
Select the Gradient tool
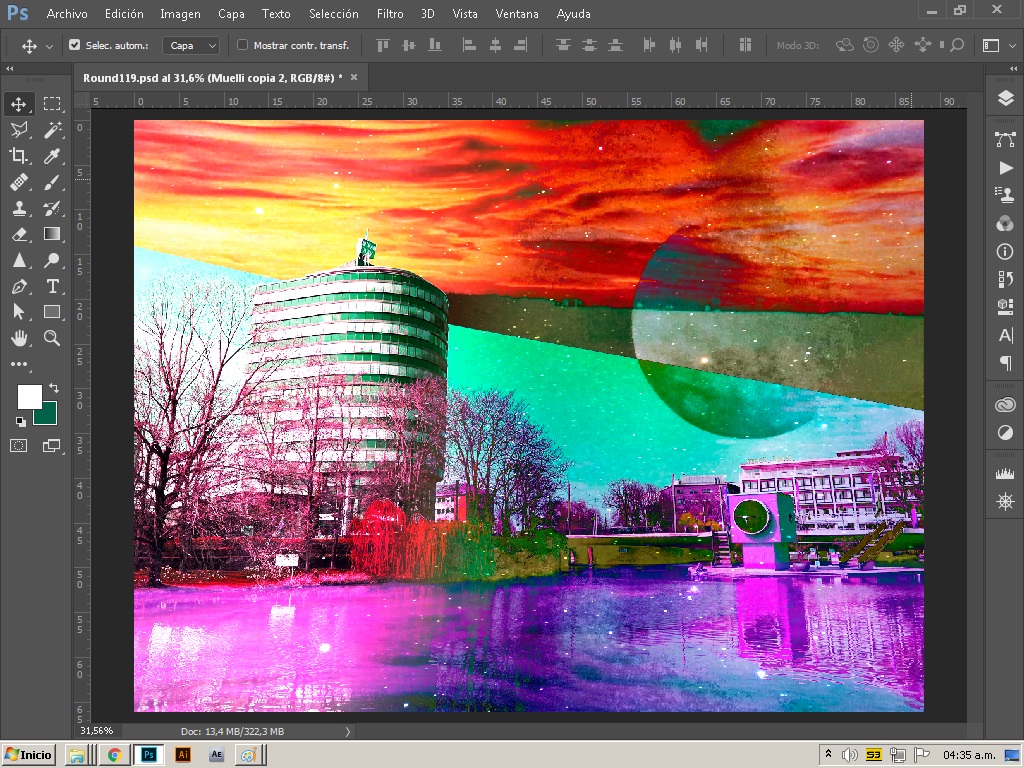pyautogui.click(x=52, y=234)
